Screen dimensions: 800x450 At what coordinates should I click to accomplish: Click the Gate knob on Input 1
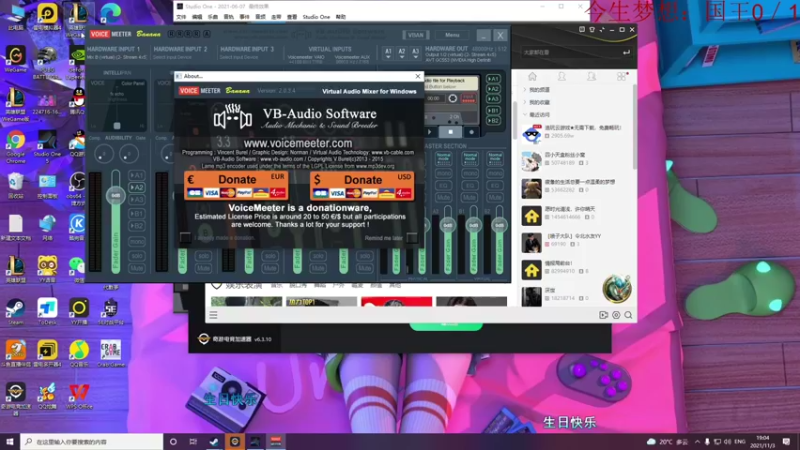pyautogui.click(x=129, y=154)
